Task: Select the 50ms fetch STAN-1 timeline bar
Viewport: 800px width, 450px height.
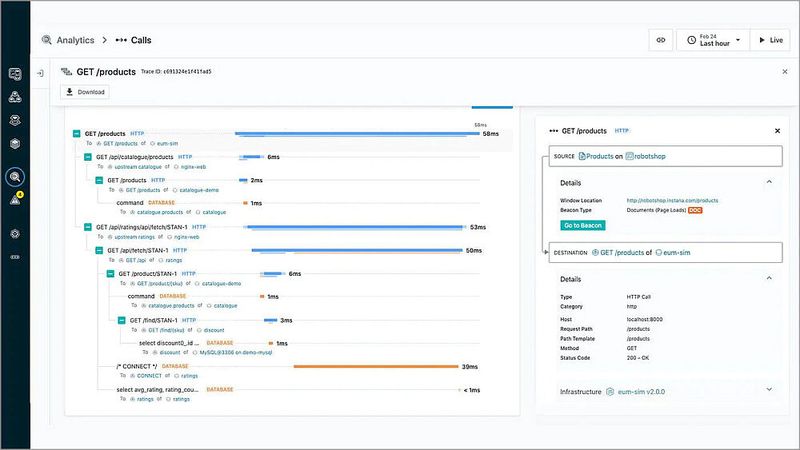Action: (x=357, y=251)
